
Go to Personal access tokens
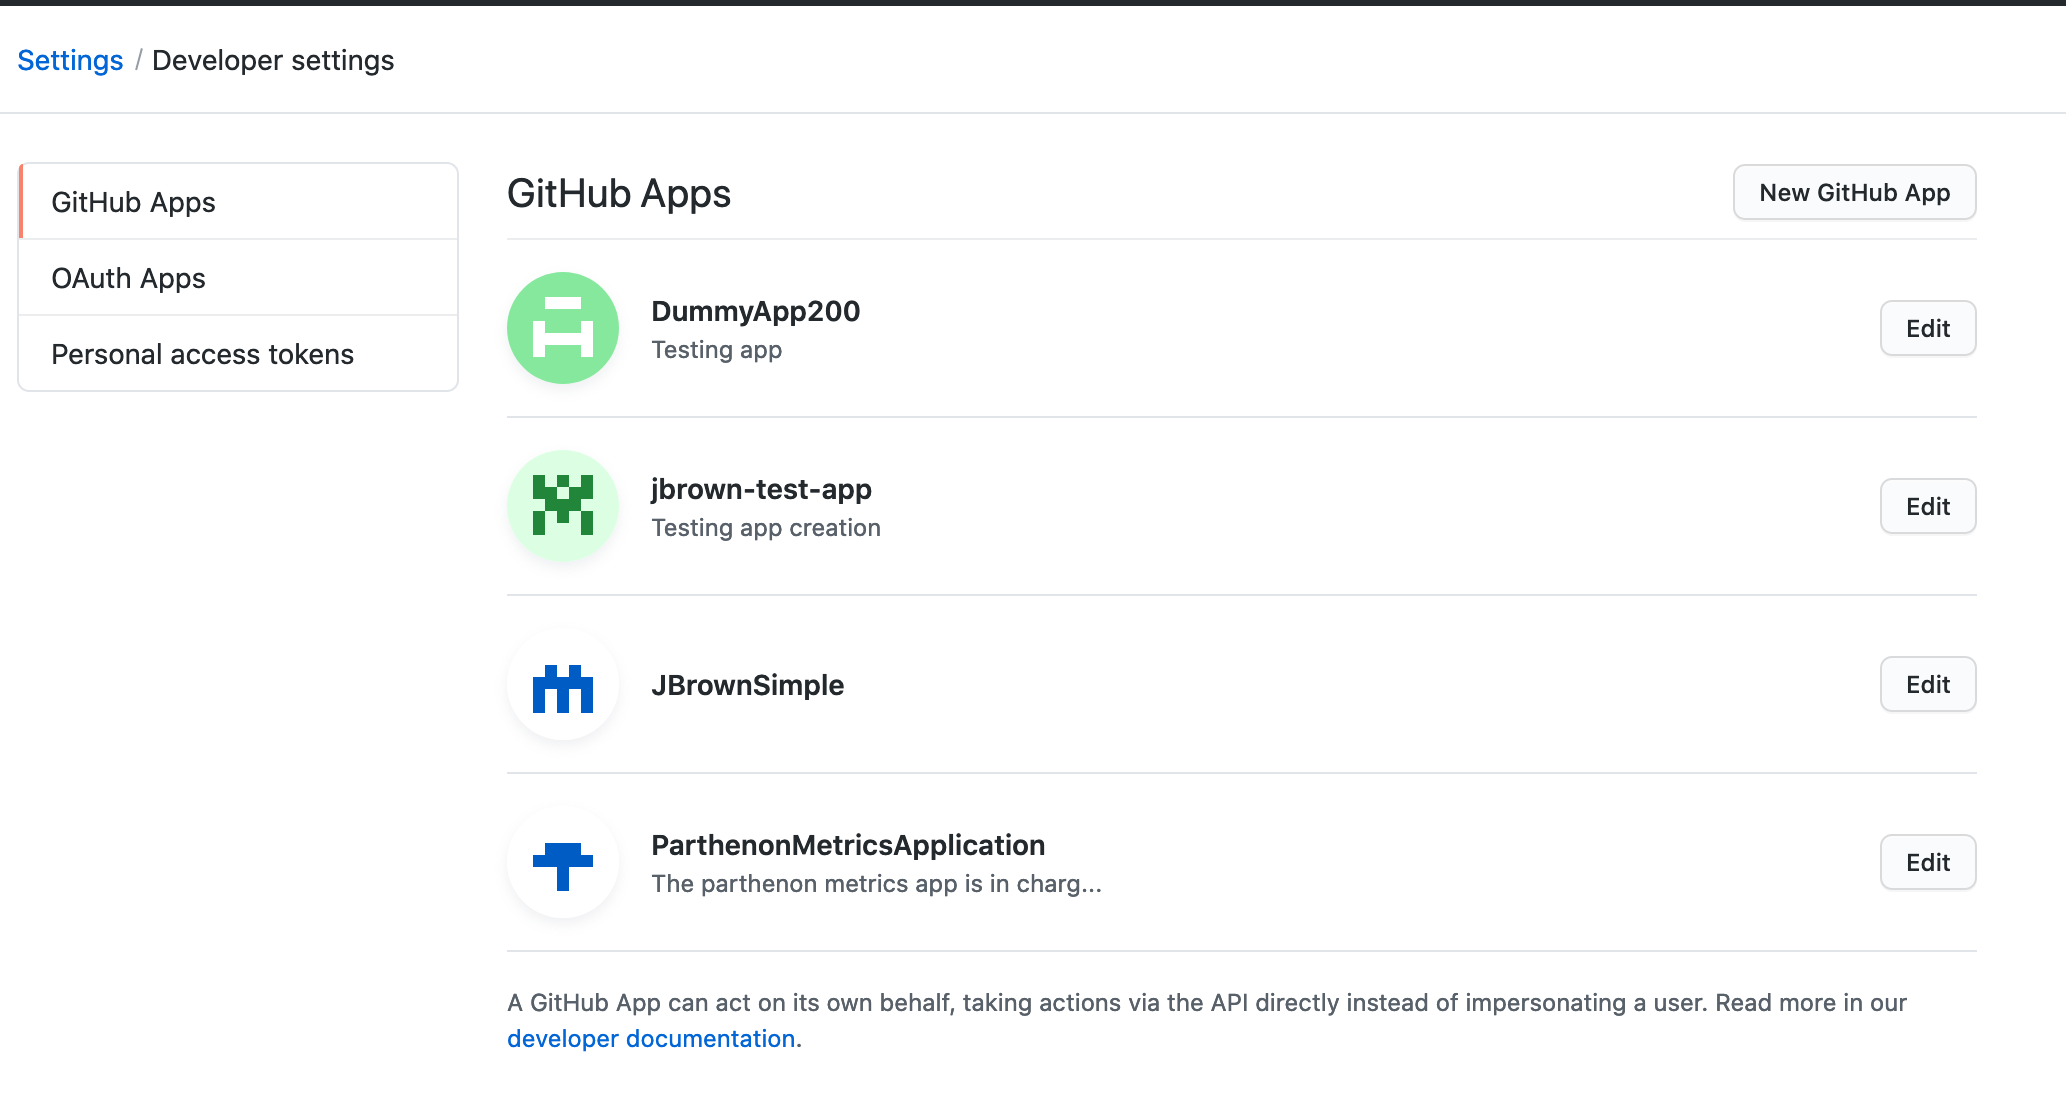238,354
